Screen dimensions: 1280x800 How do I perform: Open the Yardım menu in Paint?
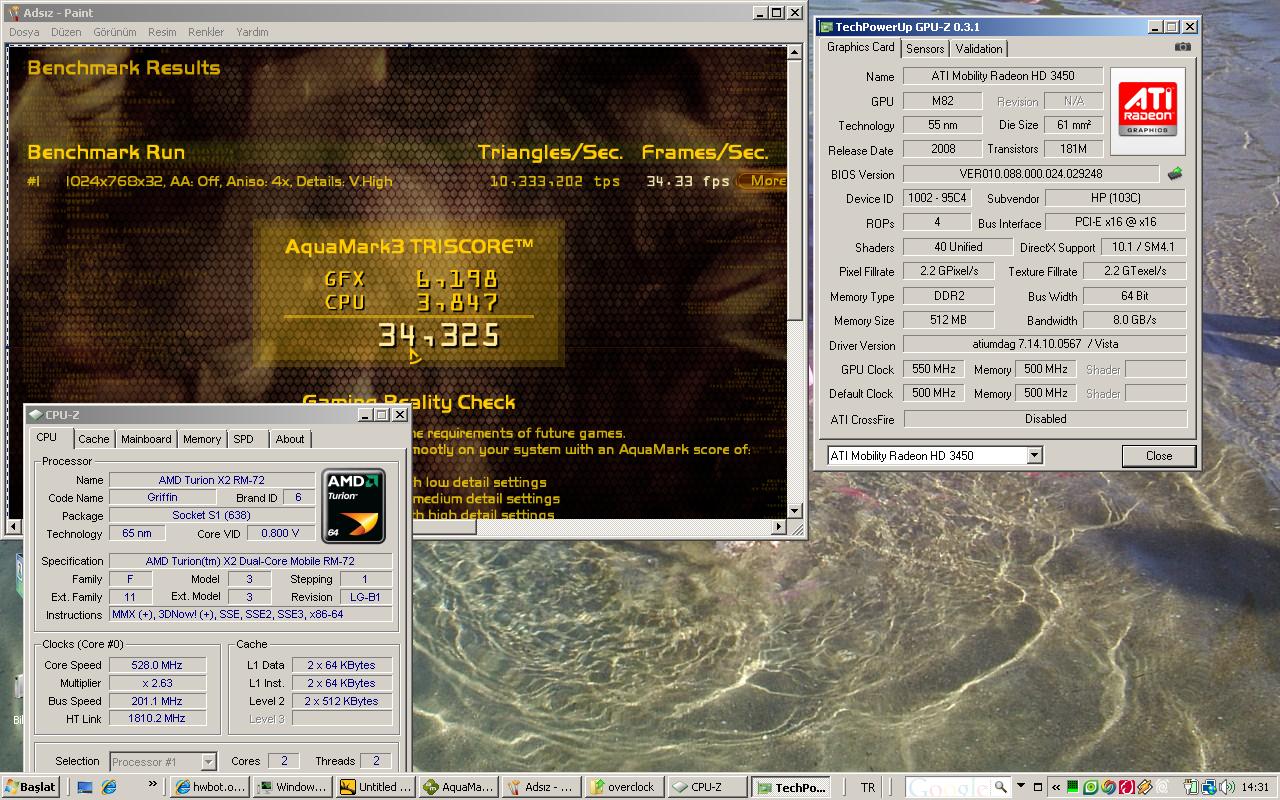(x=252, y=32)
